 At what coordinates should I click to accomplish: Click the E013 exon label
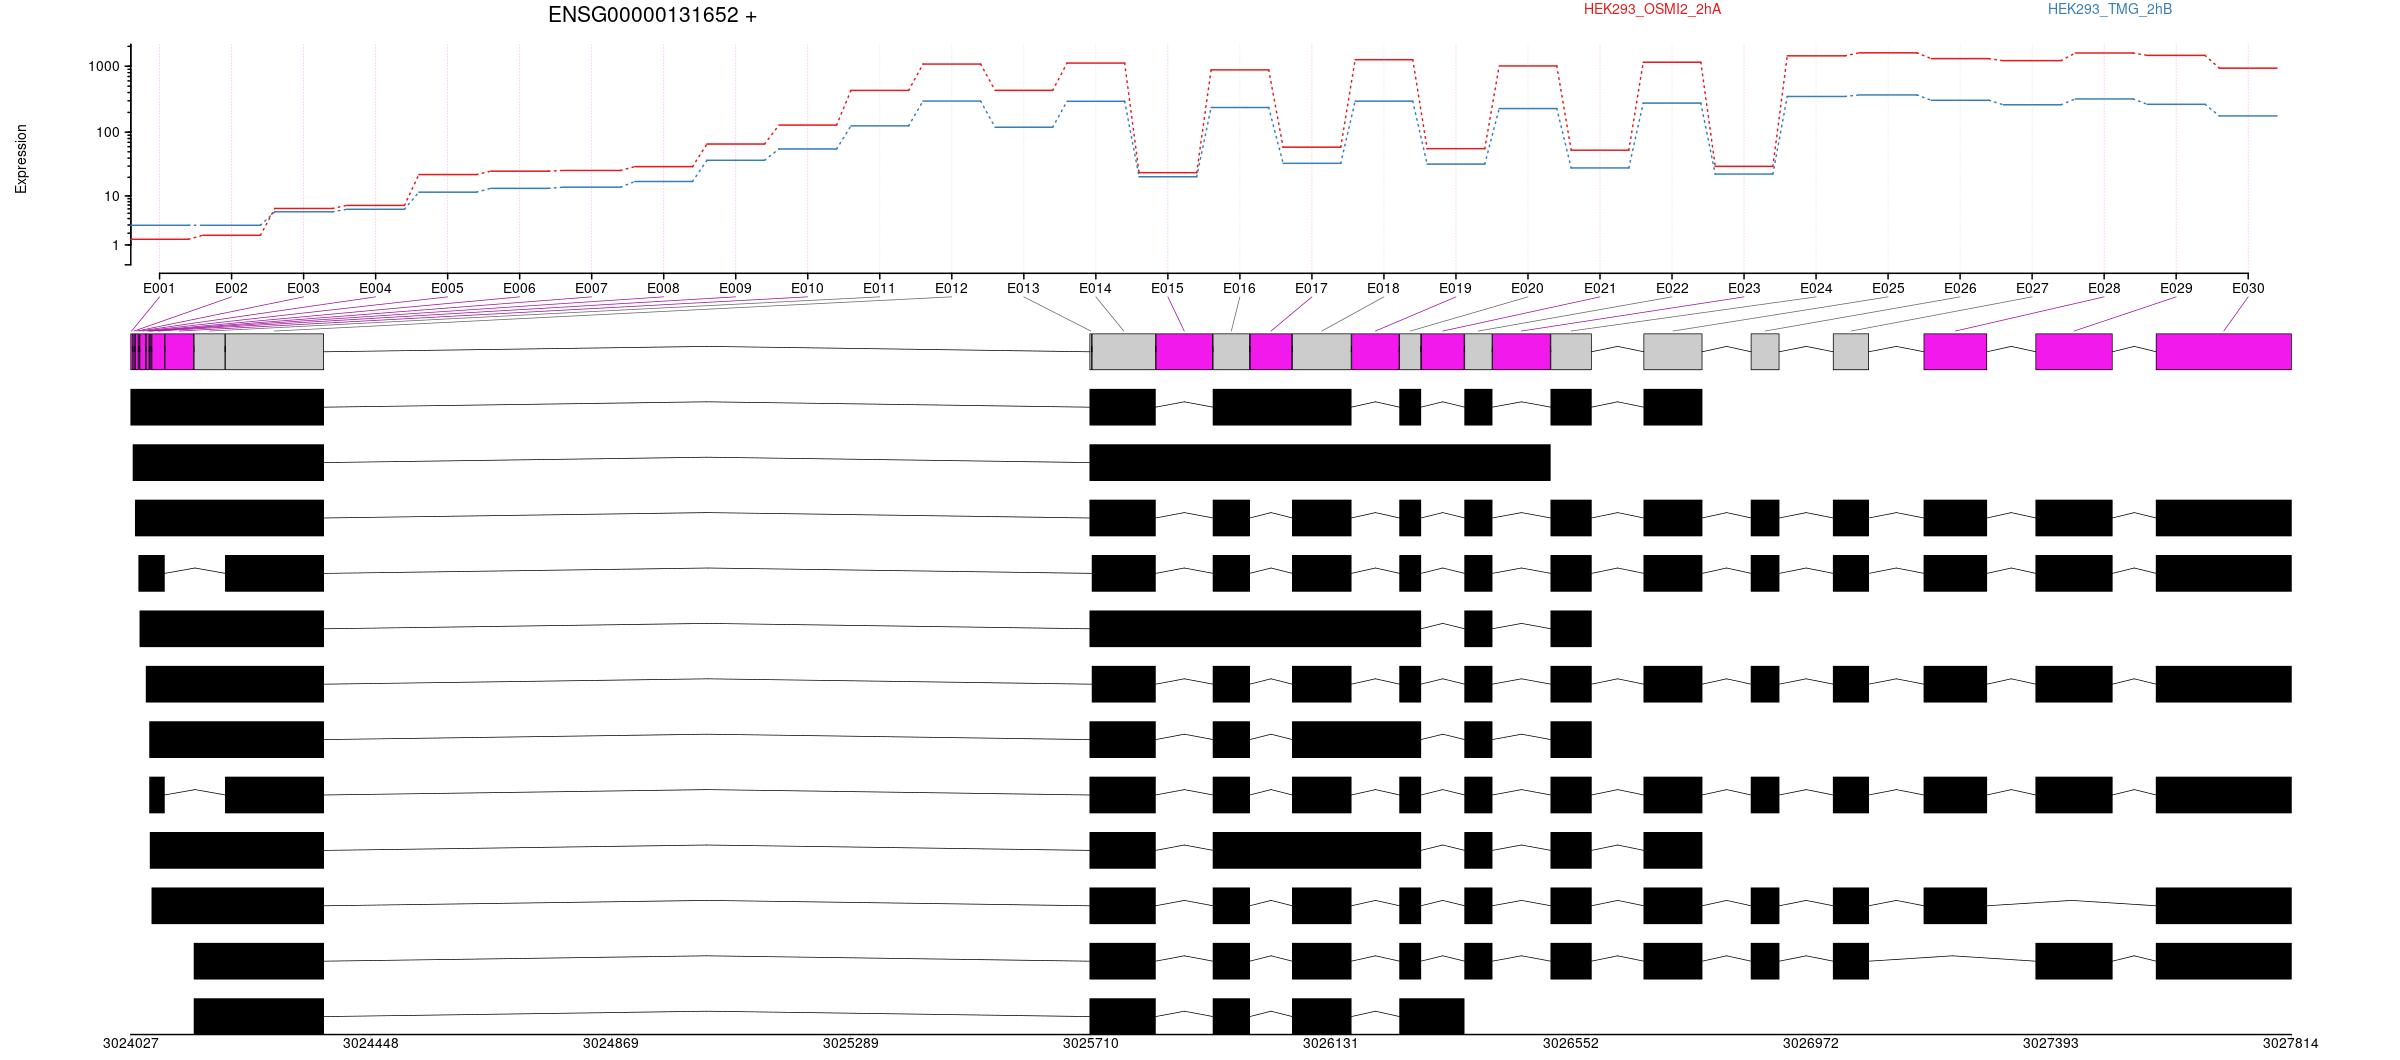pos(1023,288)
